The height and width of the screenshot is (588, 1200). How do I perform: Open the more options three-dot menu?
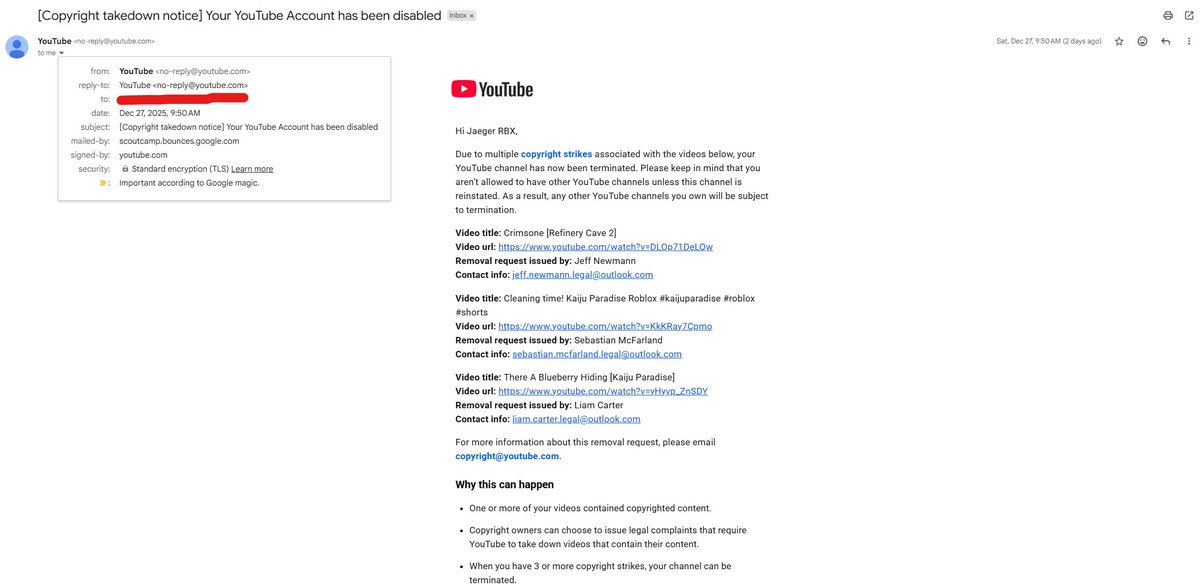[1188, 41]
